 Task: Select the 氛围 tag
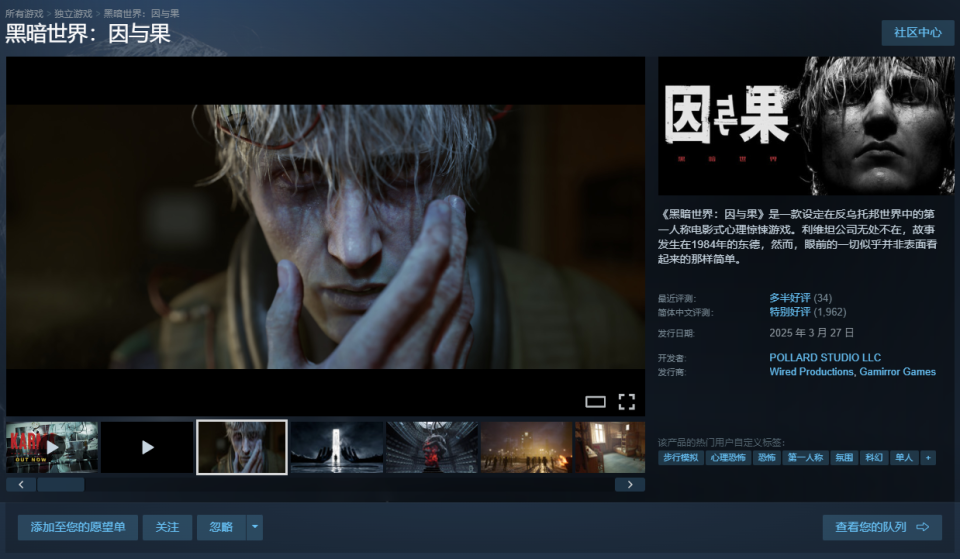[844, 457]
